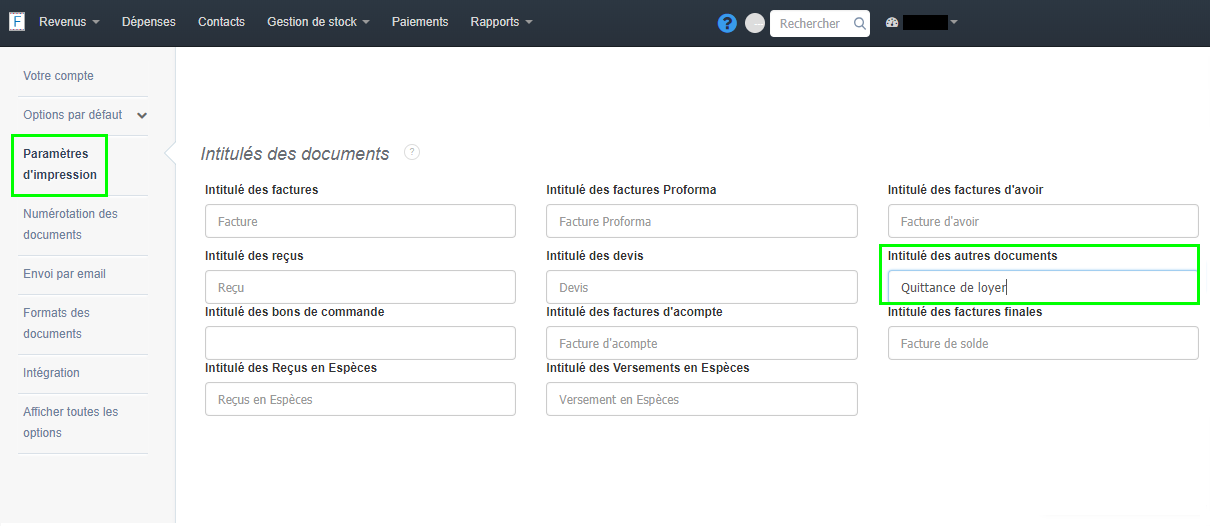Click the Intitulés des documents heading
1210x526 pixels.
pyautogui.click(x=295, y=154)
